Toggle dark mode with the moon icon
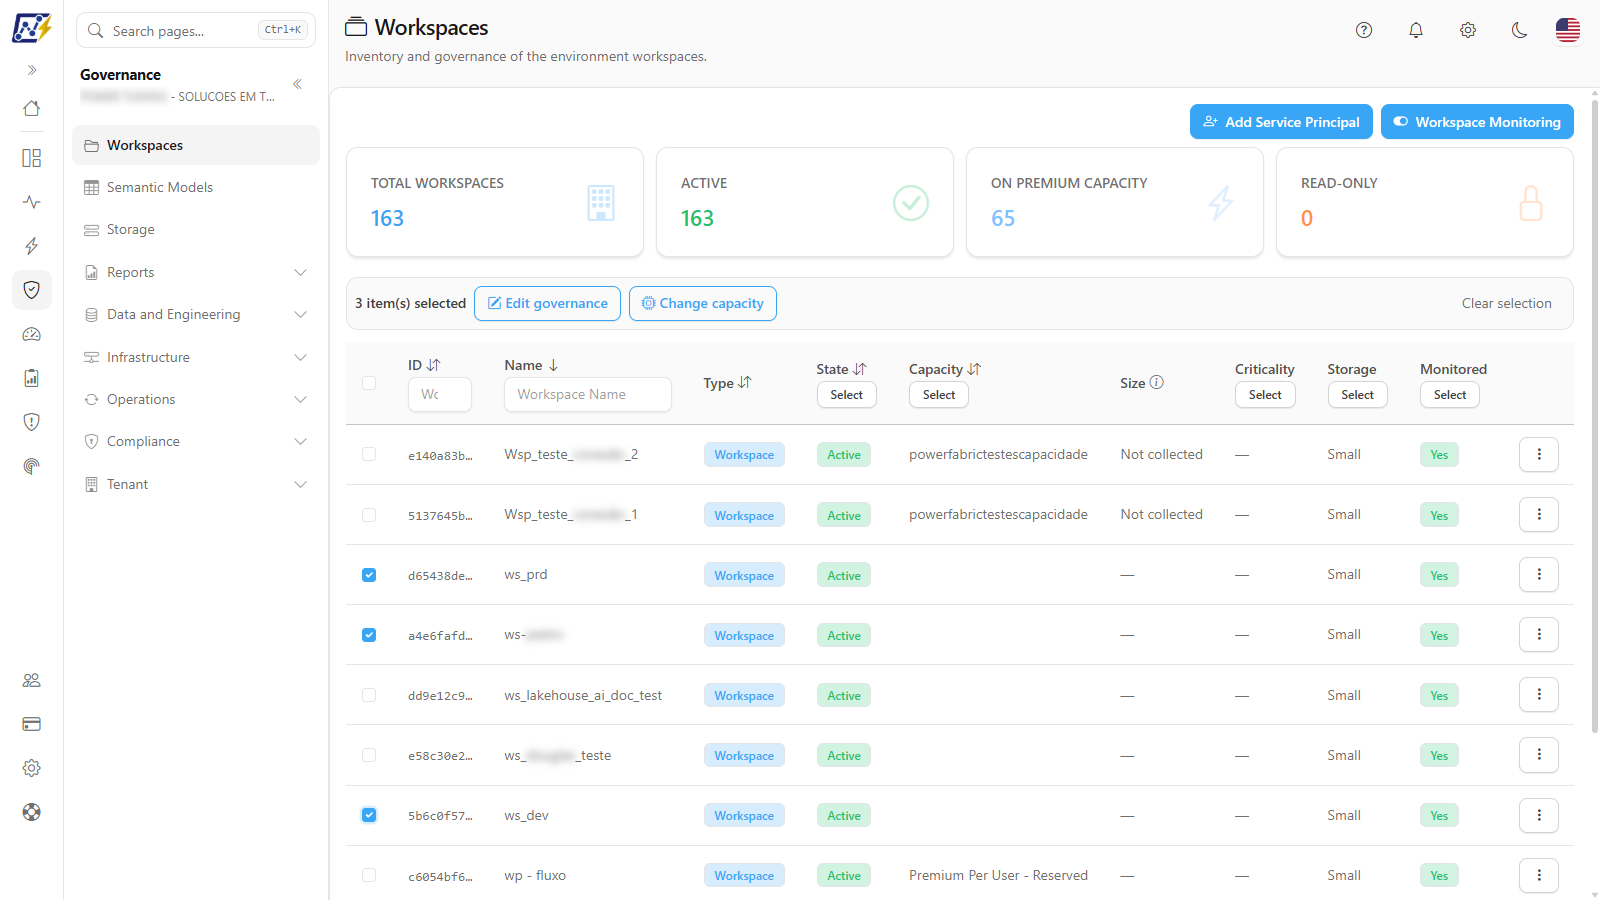 1520,30
